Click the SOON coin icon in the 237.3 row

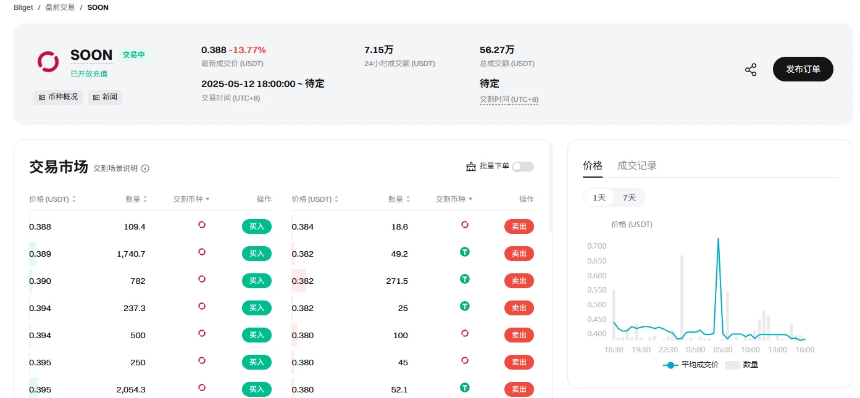pos(202,306)
